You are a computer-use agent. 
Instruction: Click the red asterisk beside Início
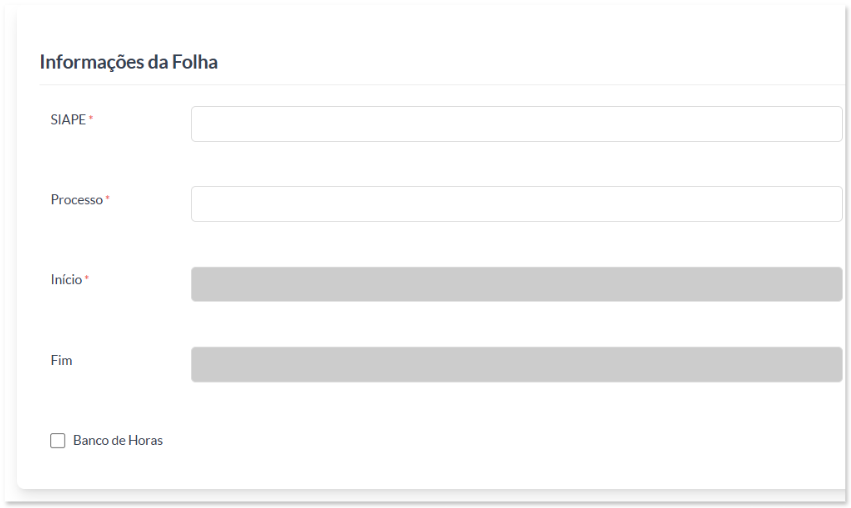coord(86,277)
